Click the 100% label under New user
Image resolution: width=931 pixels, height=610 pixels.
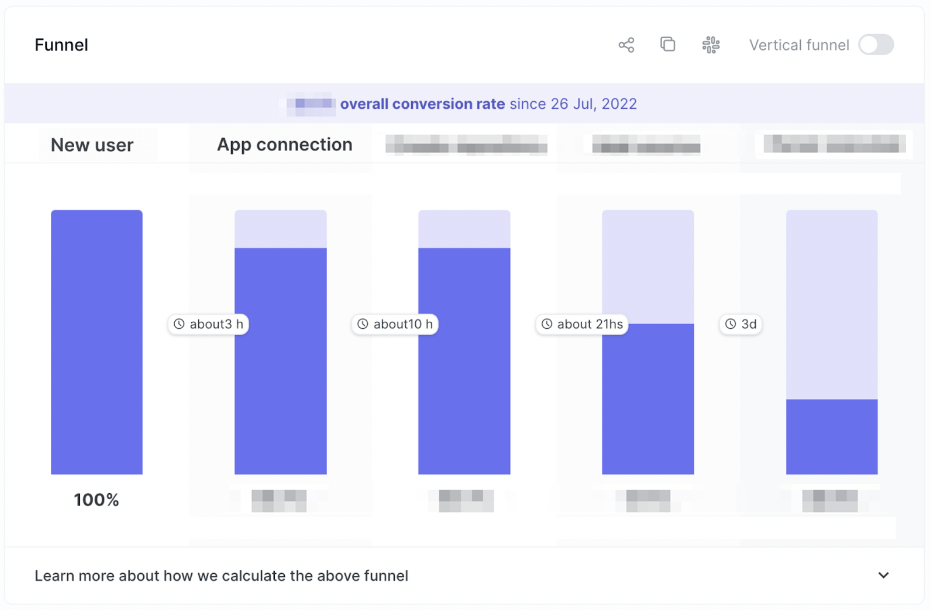pyautogui.click(x=96, y=500)
